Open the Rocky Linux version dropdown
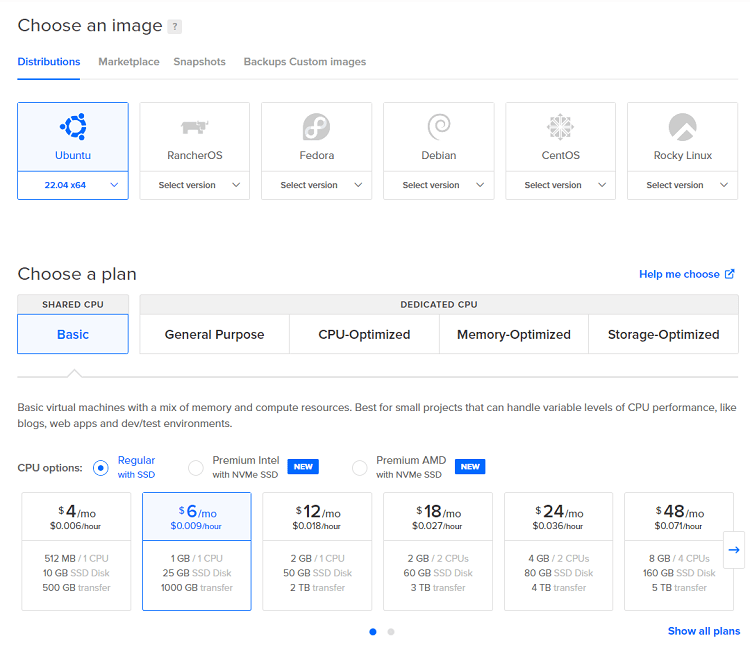The image size is (750, 652). point(682,185)
